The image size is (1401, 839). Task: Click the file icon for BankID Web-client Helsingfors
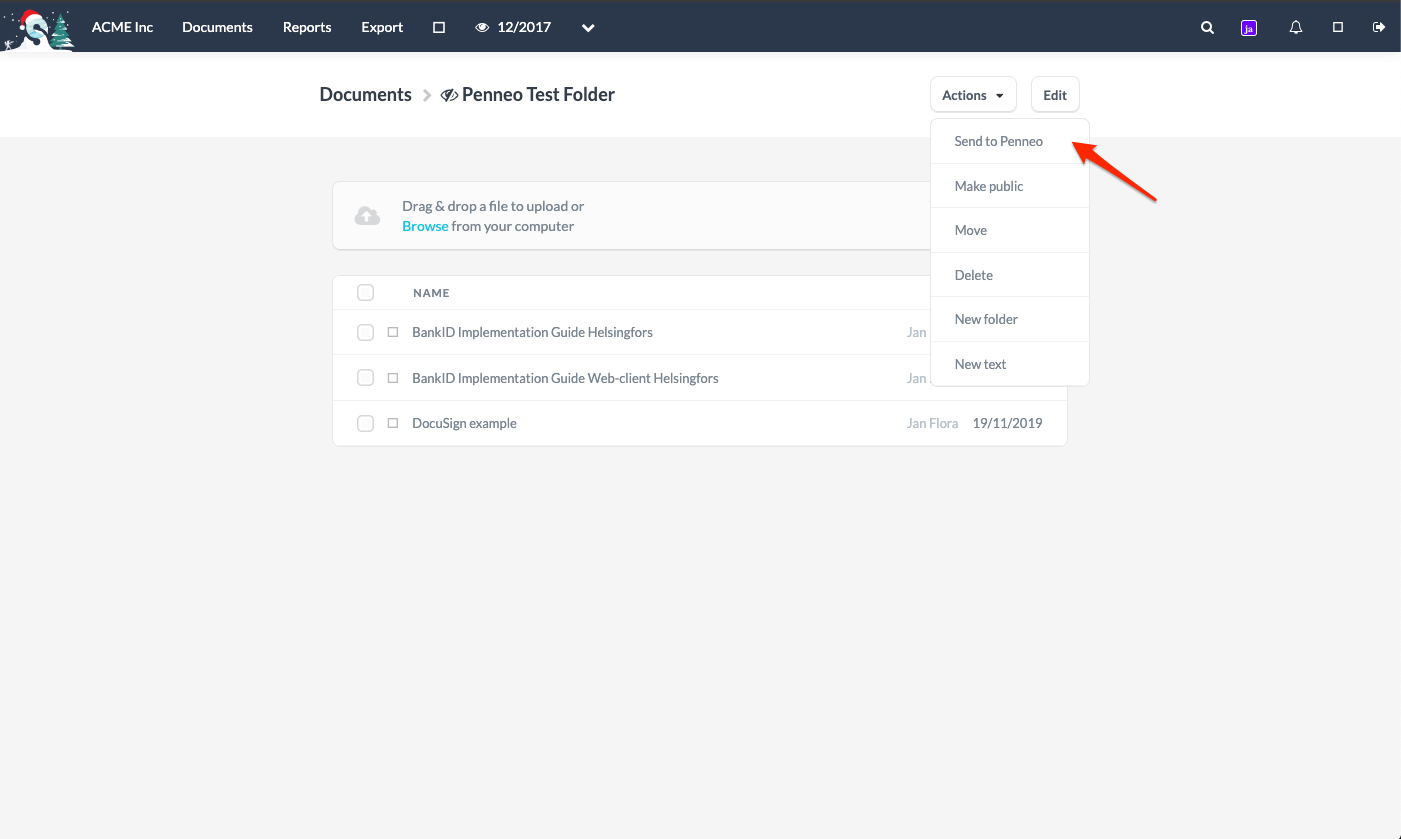pos(392,378)
